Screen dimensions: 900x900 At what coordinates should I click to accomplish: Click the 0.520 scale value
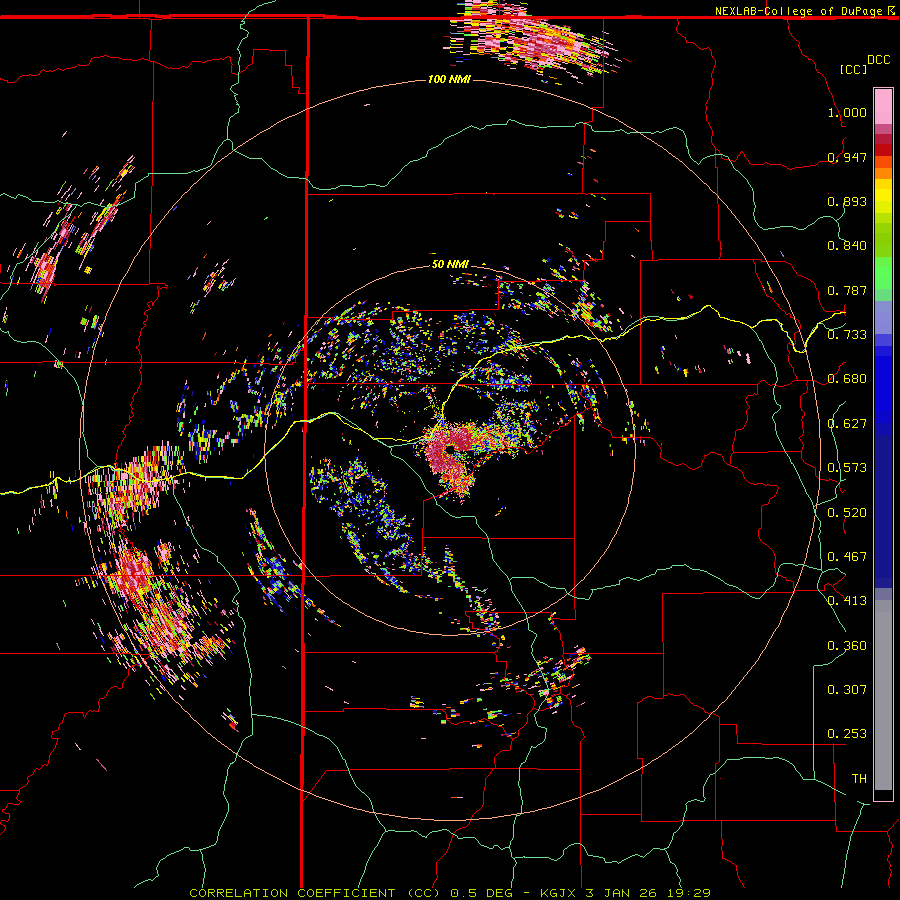847,513
